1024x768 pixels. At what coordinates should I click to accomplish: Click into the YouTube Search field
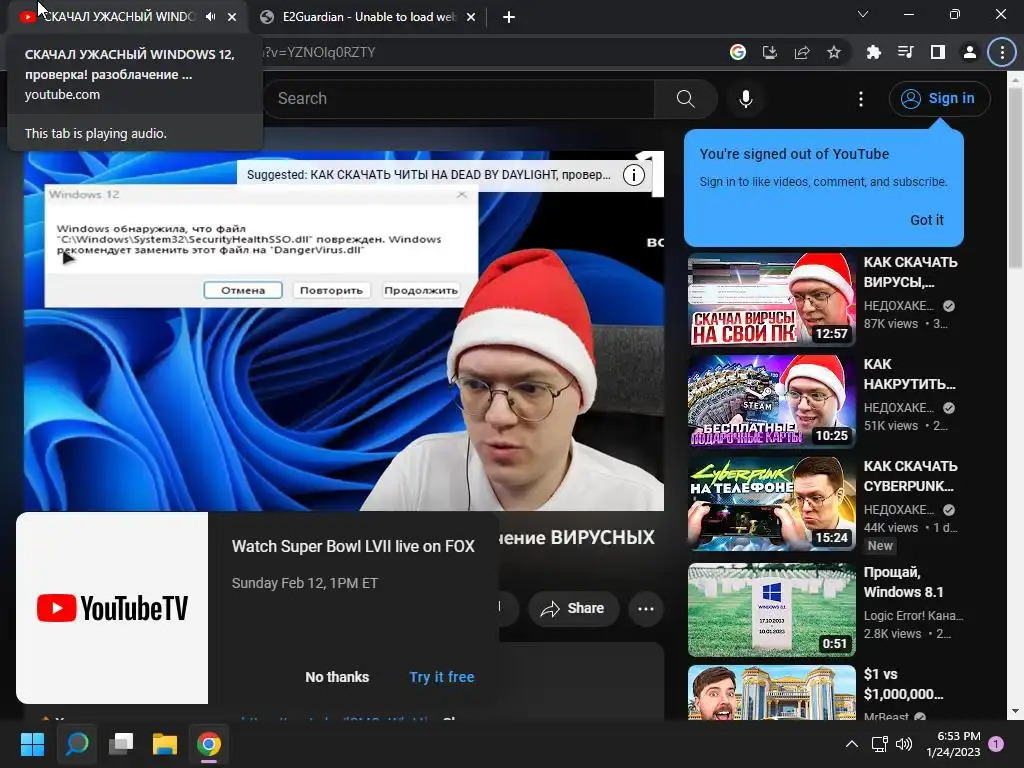pos(458,99)
